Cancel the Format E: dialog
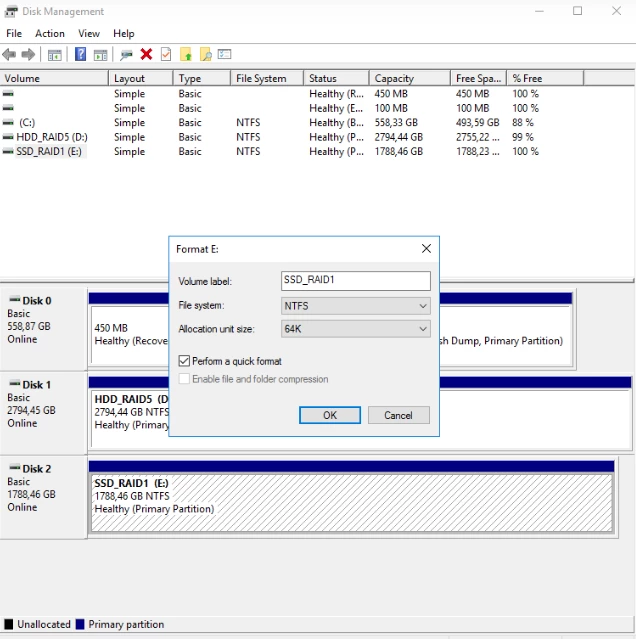The width and height of the screenshot is (636, 639). pos(398,415)
